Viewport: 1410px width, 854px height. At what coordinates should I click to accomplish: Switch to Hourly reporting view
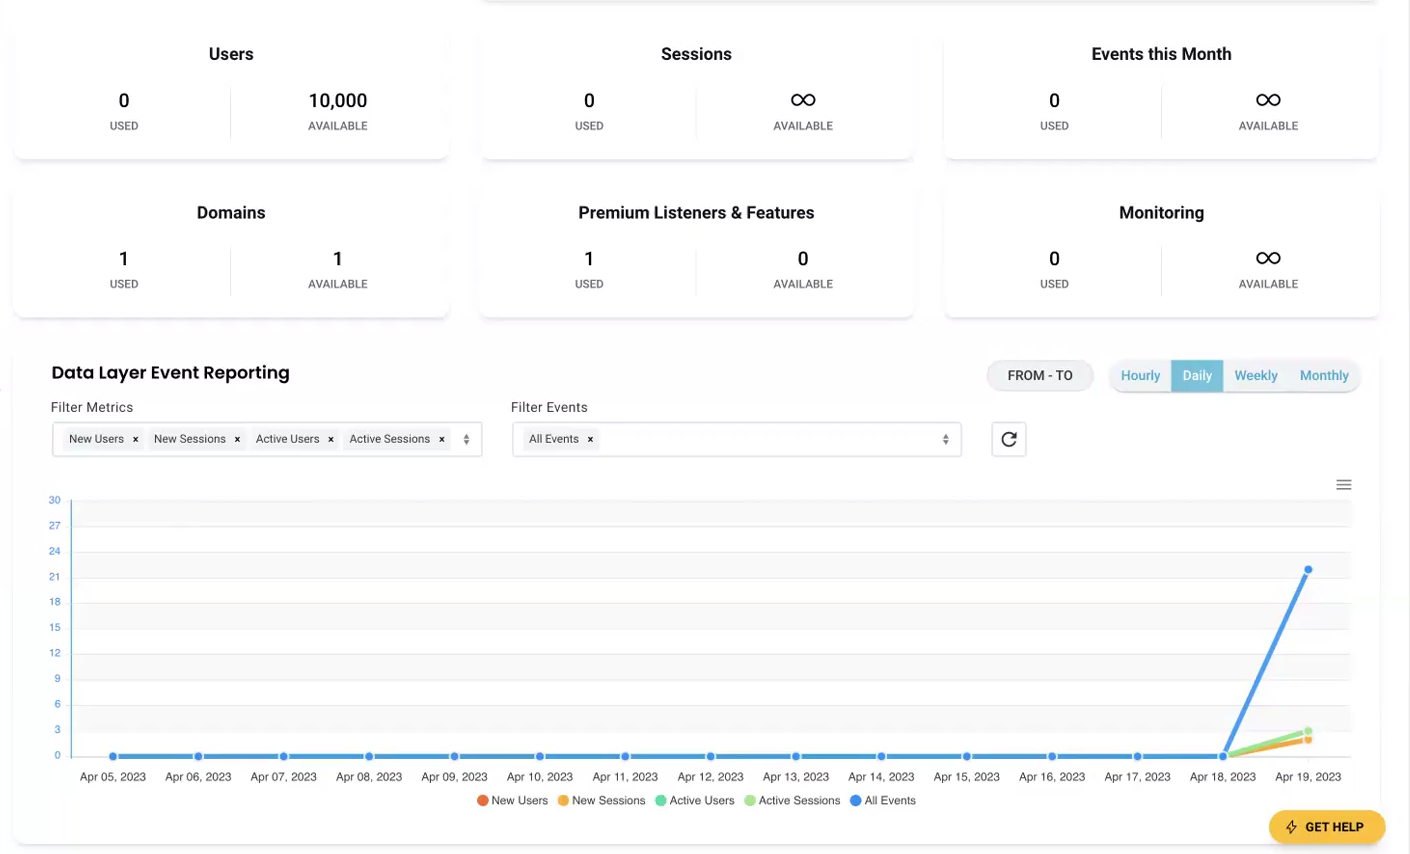click(x=1140, y=376)
